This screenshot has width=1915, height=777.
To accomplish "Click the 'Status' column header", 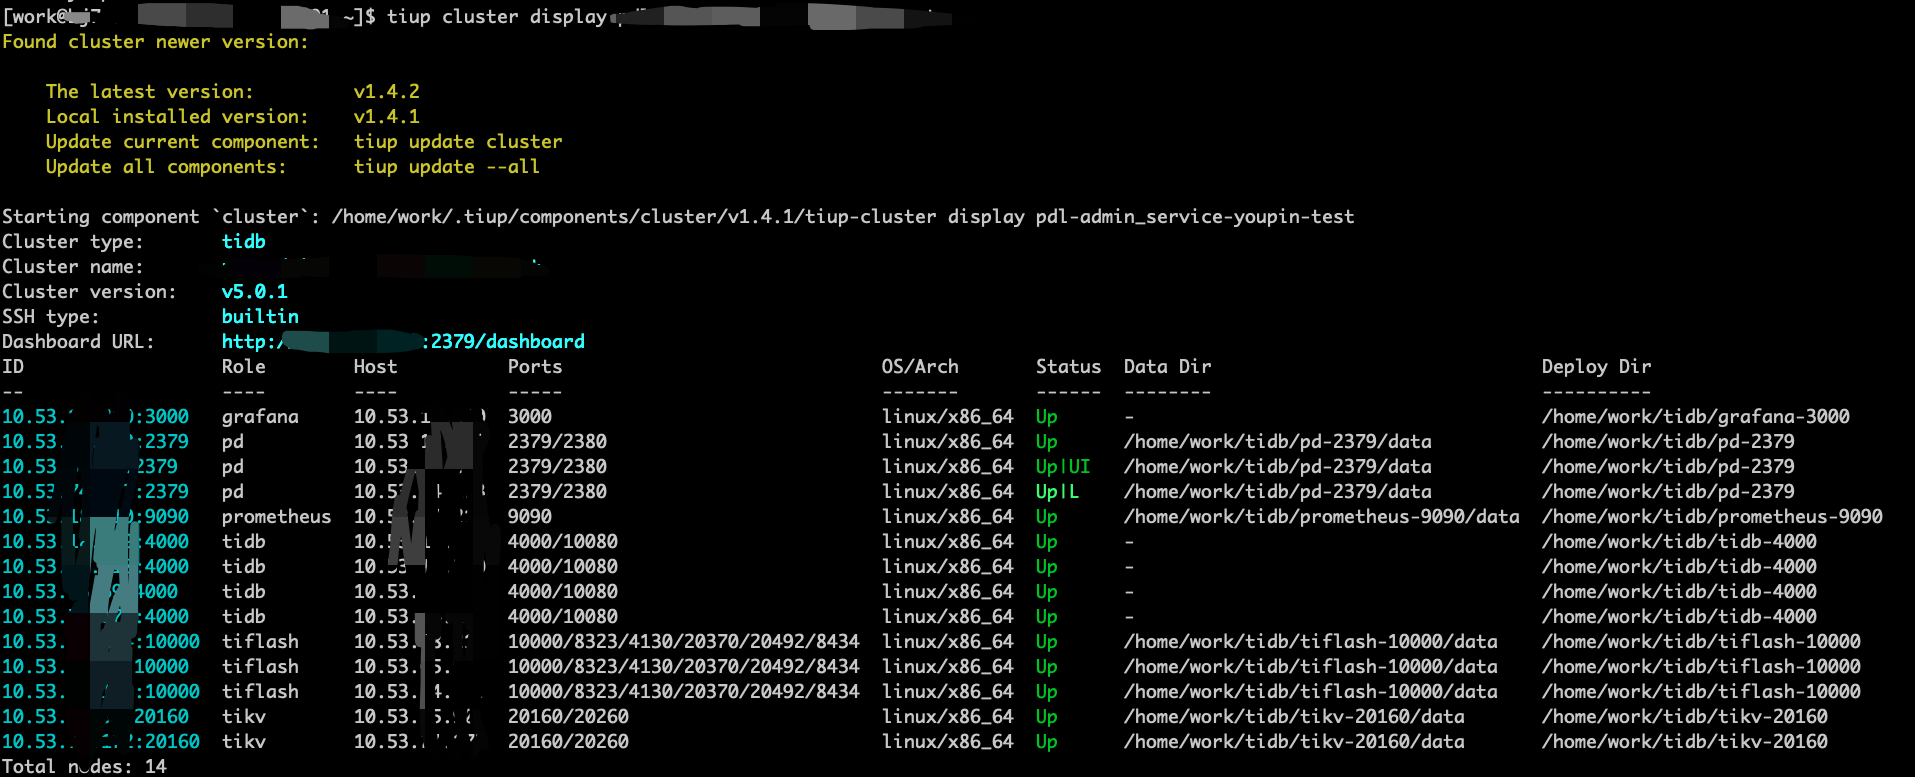I will click(x=1067, y=367).
